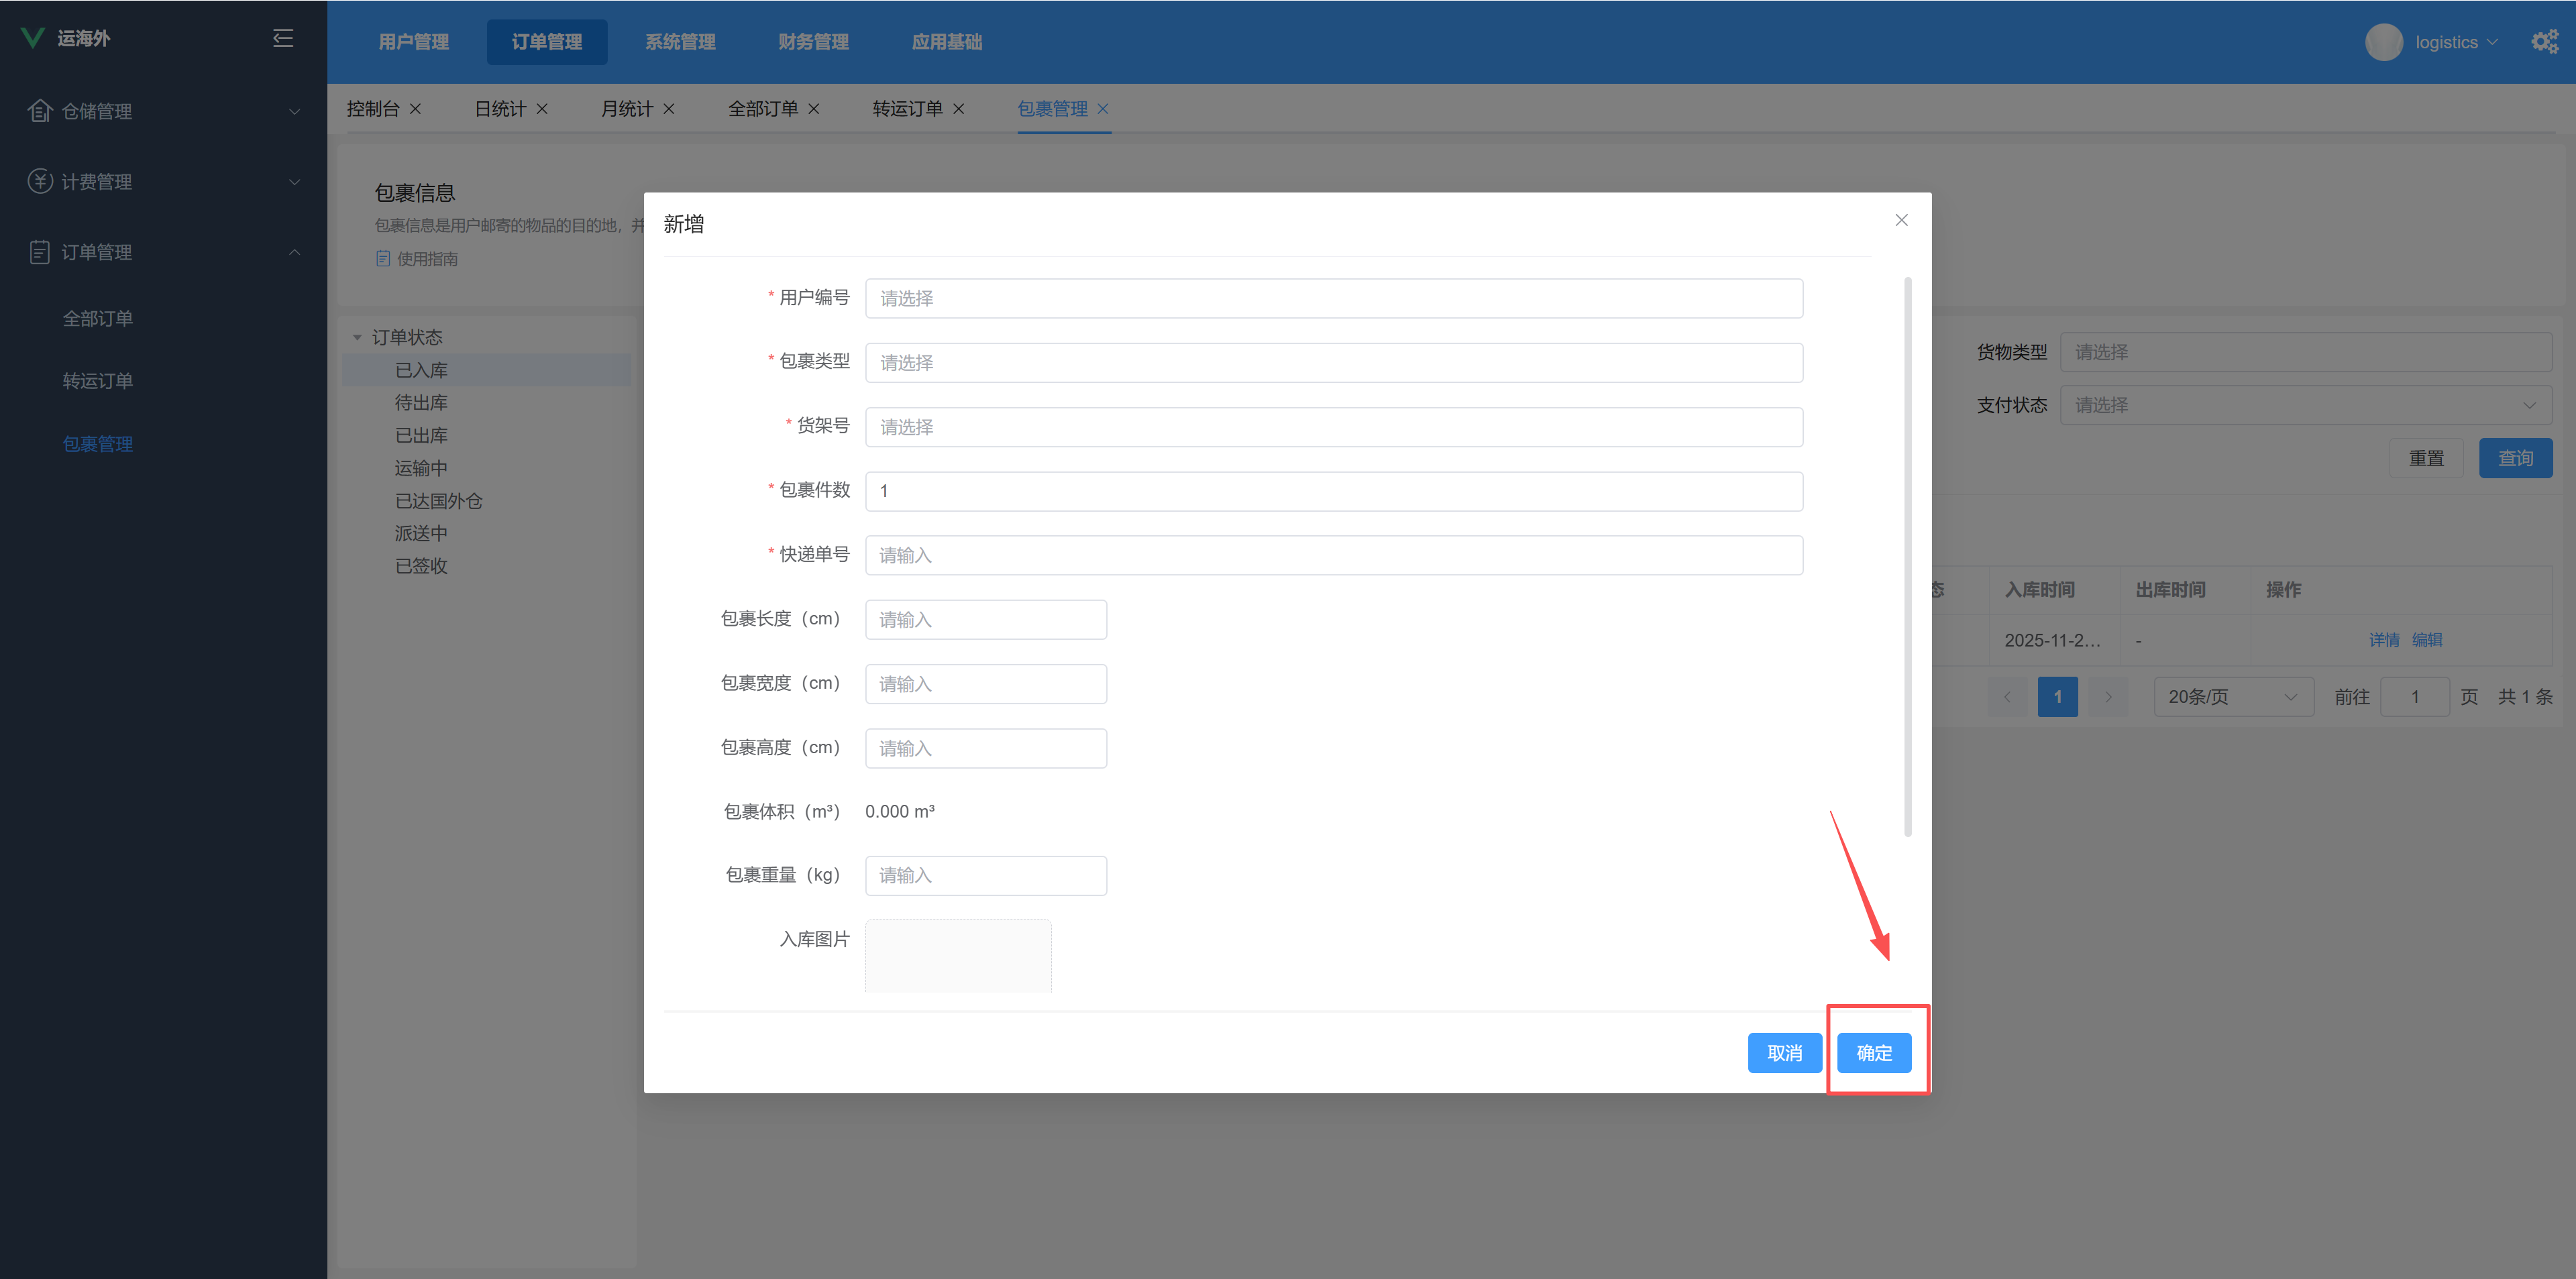
Task: Close the 日统计 tab
Action: 542,109
